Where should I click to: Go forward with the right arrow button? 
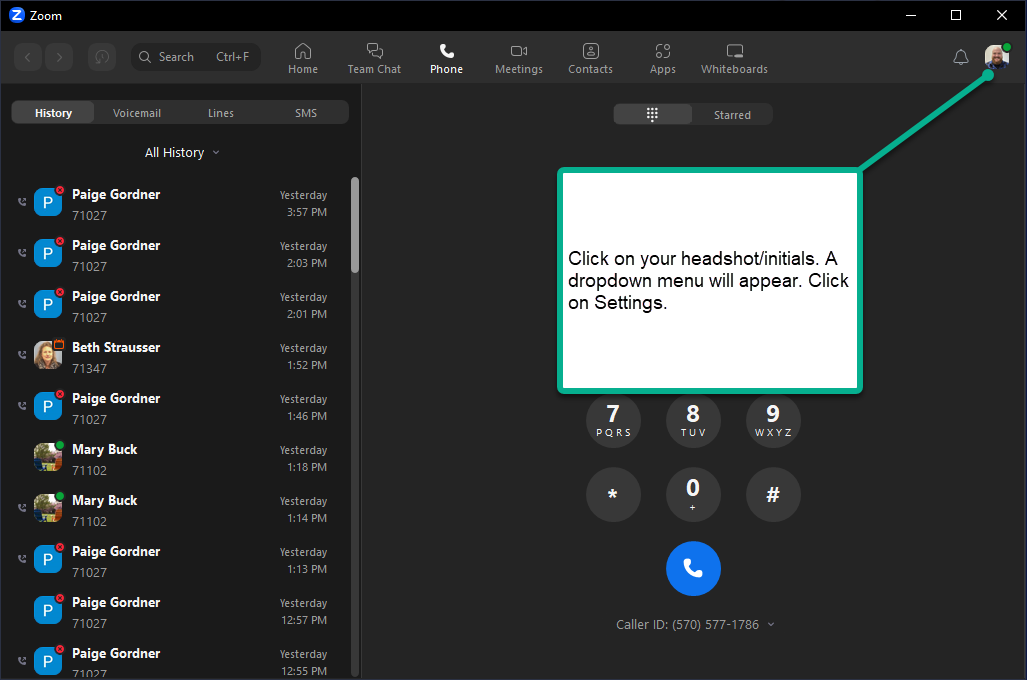(x=59, y=57)
